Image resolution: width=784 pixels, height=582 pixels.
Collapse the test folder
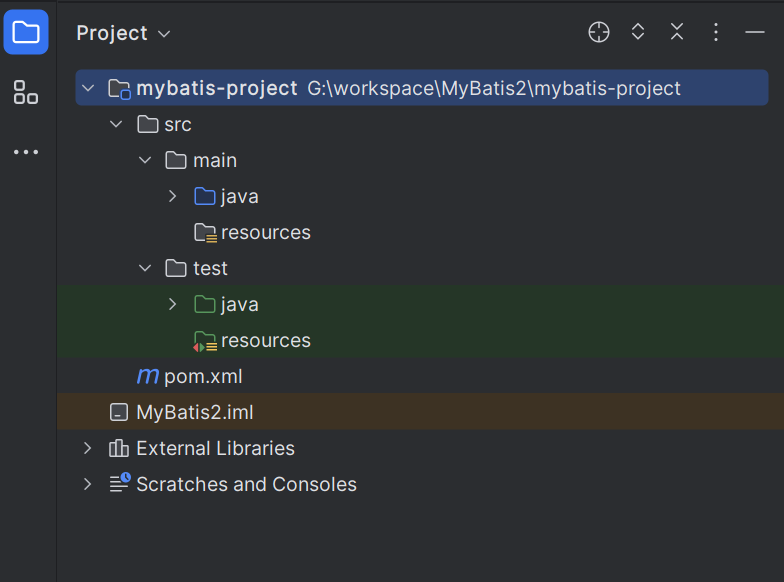(x=145, y=268)
